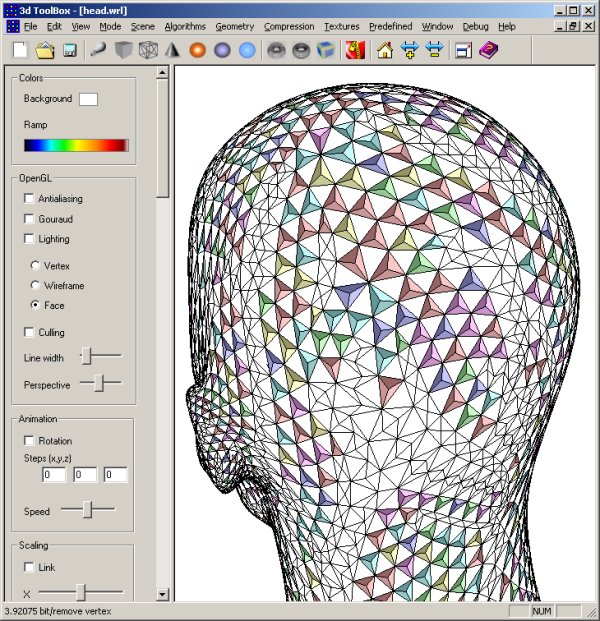Click the wireframe cube toolbar icon

click(147, 49)
